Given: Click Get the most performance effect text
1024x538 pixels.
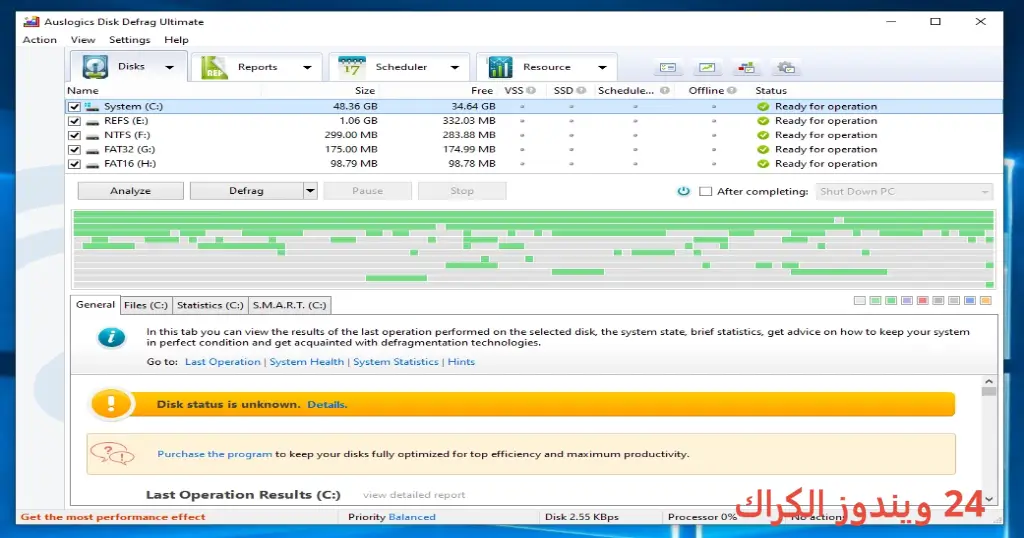Looking at the screenshot, I should [113, 516].
